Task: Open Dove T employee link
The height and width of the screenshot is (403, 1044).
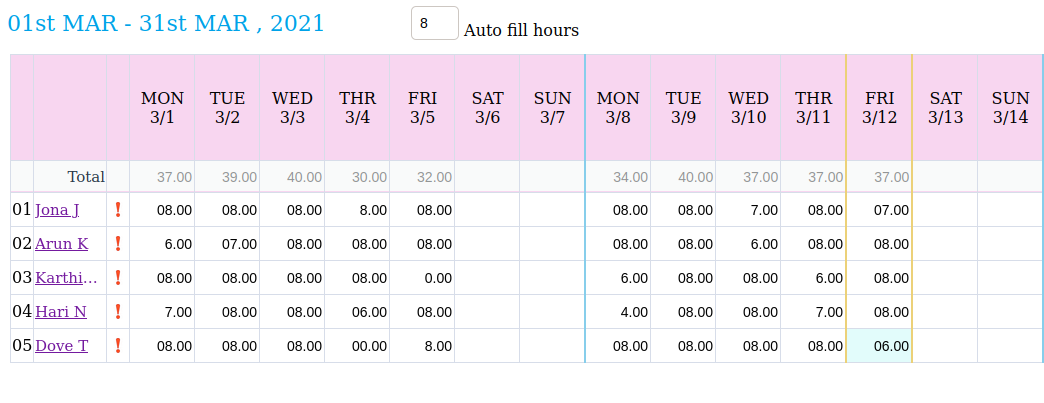Action: point(61,346)
